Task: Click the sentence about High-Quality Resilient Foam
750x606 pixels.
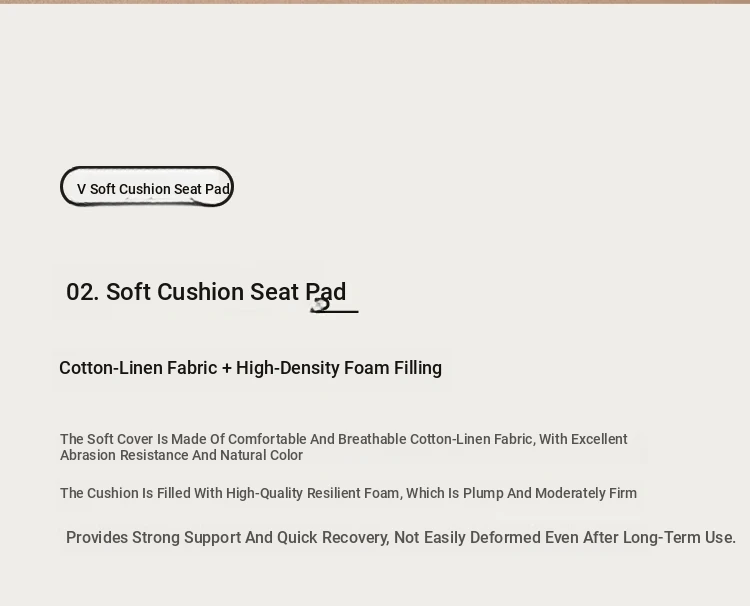Action: coord(348,493)
